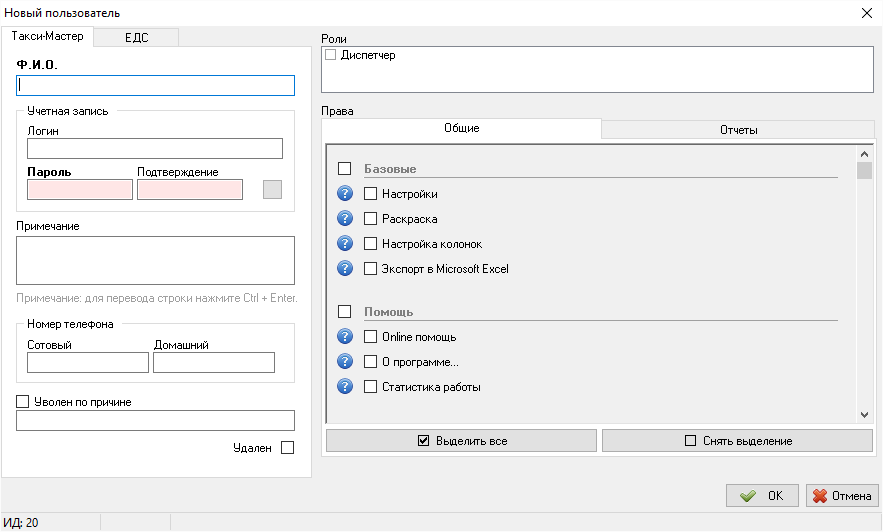Switch to the ЕДС tab
This screenshot has height=532, width=883.
point(135,37)
